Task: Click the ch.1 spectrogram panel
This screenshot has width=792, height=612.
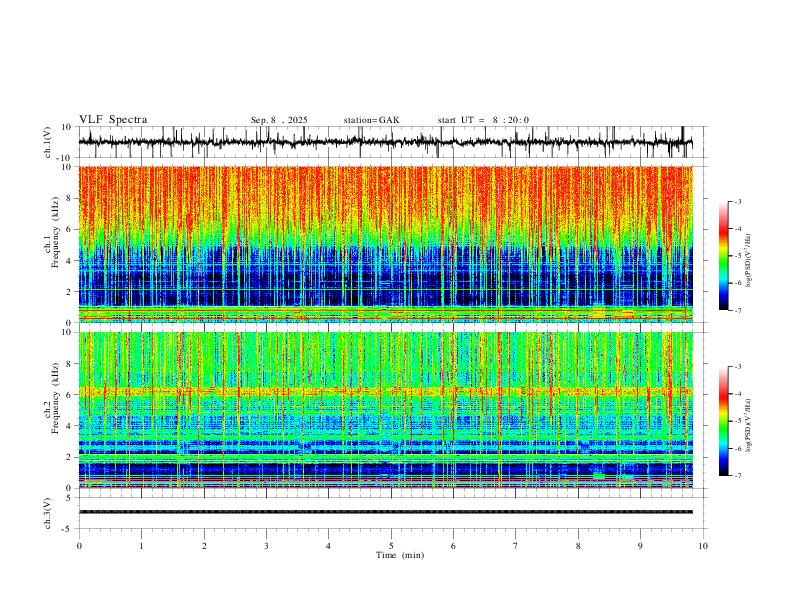Action: [385, 244]
